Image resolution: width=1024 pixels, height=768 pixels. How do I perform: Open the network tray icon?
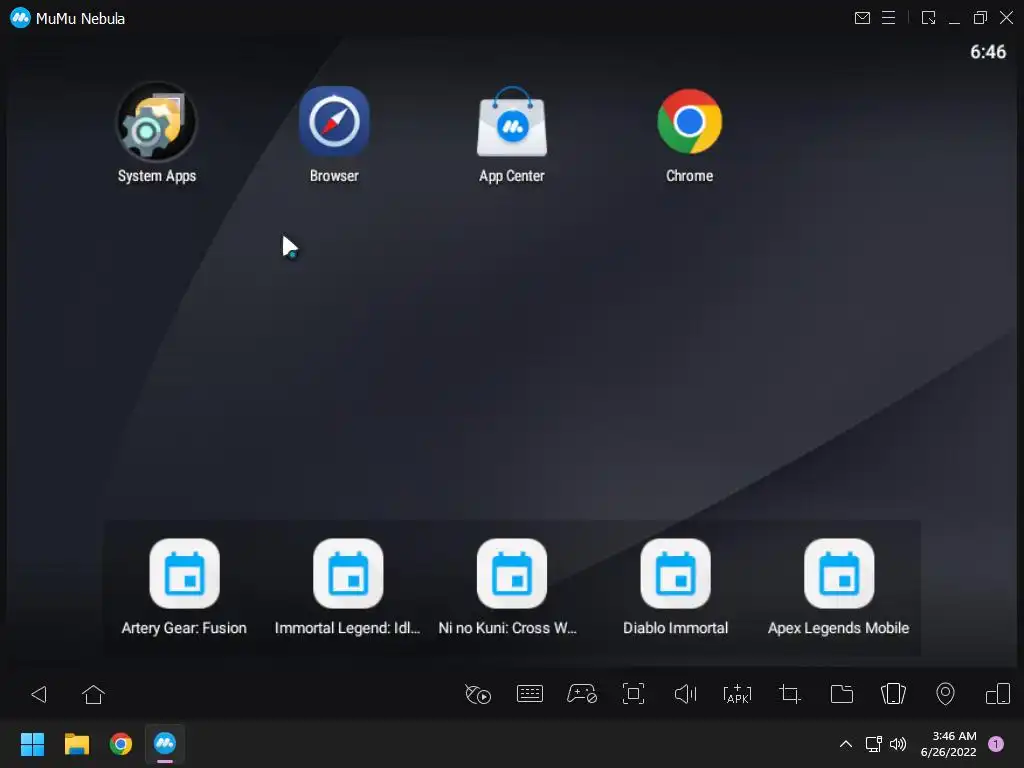click(x=874, y=744)
